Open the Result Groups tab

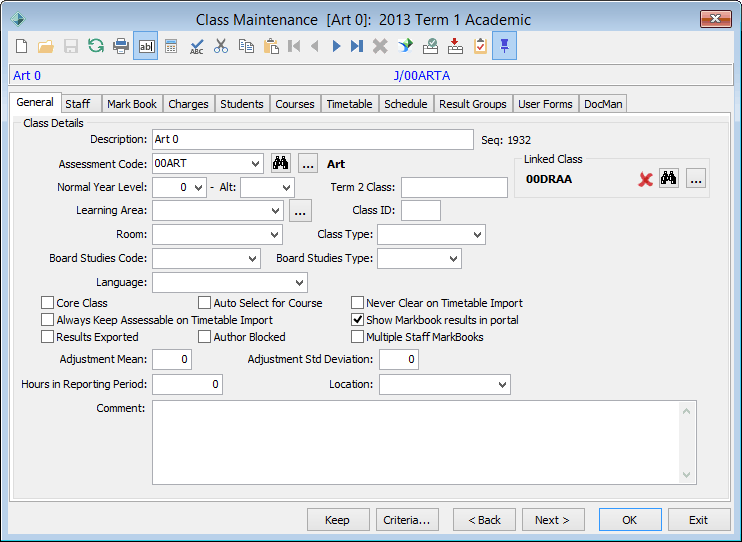pyautogui.click(x=473, y=104)
